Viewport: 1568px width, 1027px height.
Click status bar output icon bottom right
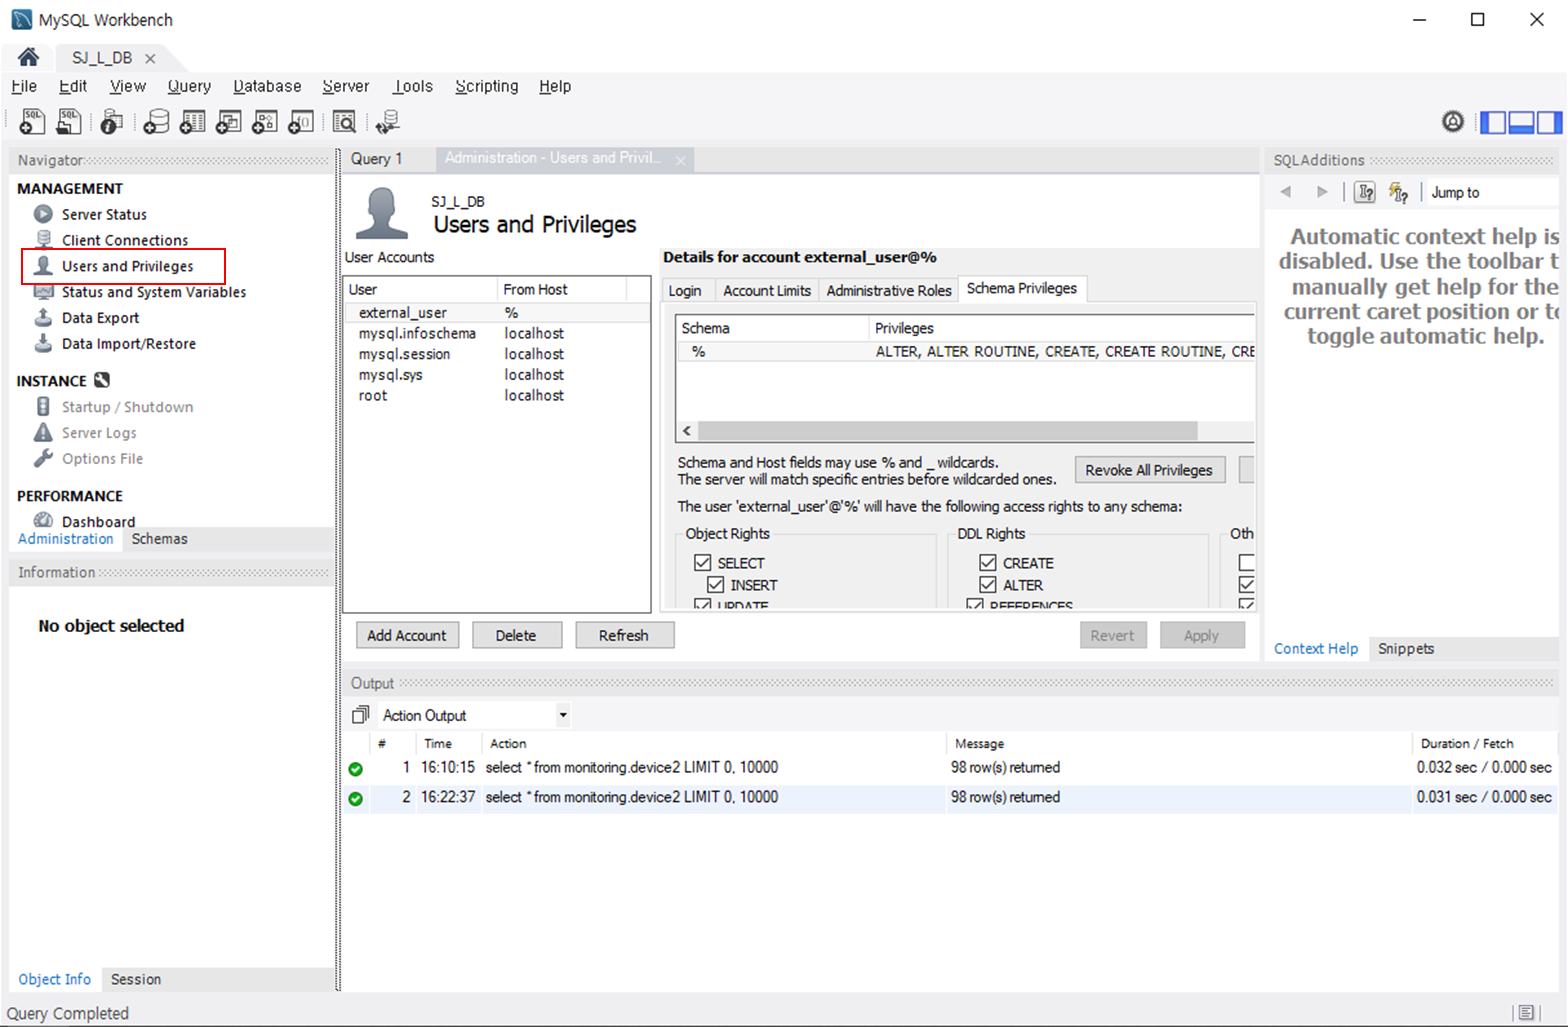pos(1525,1013)
